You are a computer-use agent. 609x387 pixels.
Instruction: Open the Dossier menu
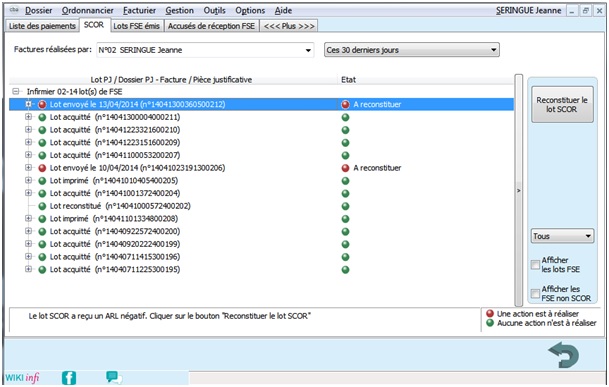pos(38,10)
